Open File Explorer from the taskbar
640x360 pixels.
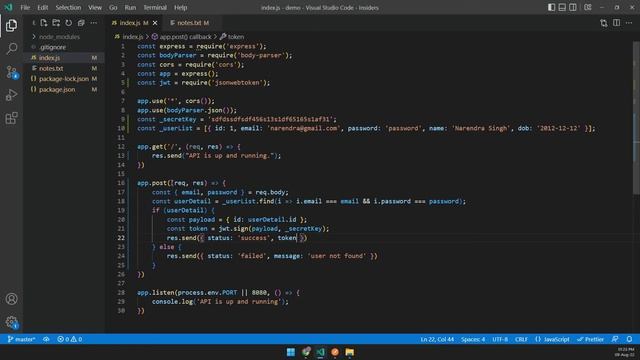click(350, 352)
